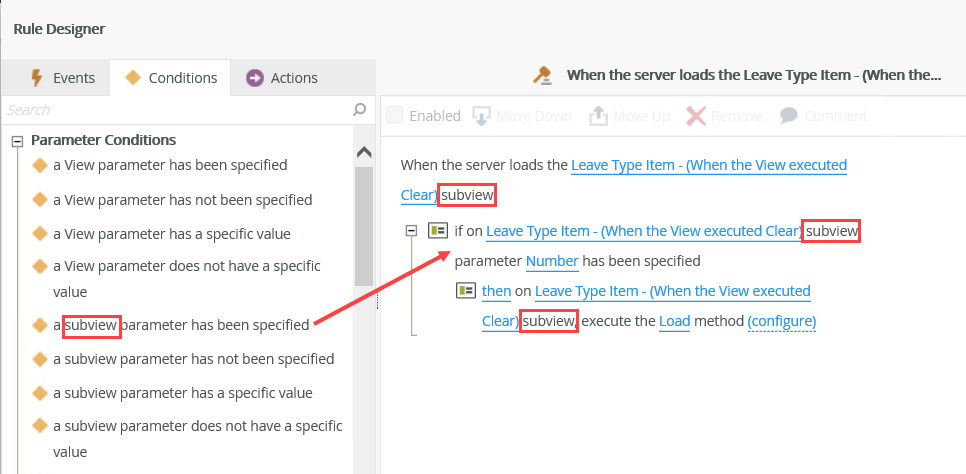Collapse the 'if' condition block

[x=411, y=231]
